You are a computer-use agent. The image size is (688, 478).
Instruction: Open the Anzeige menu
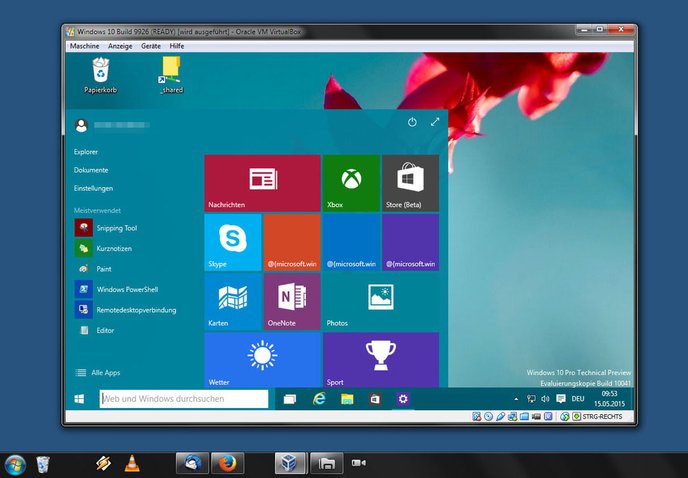coord(120,46)
